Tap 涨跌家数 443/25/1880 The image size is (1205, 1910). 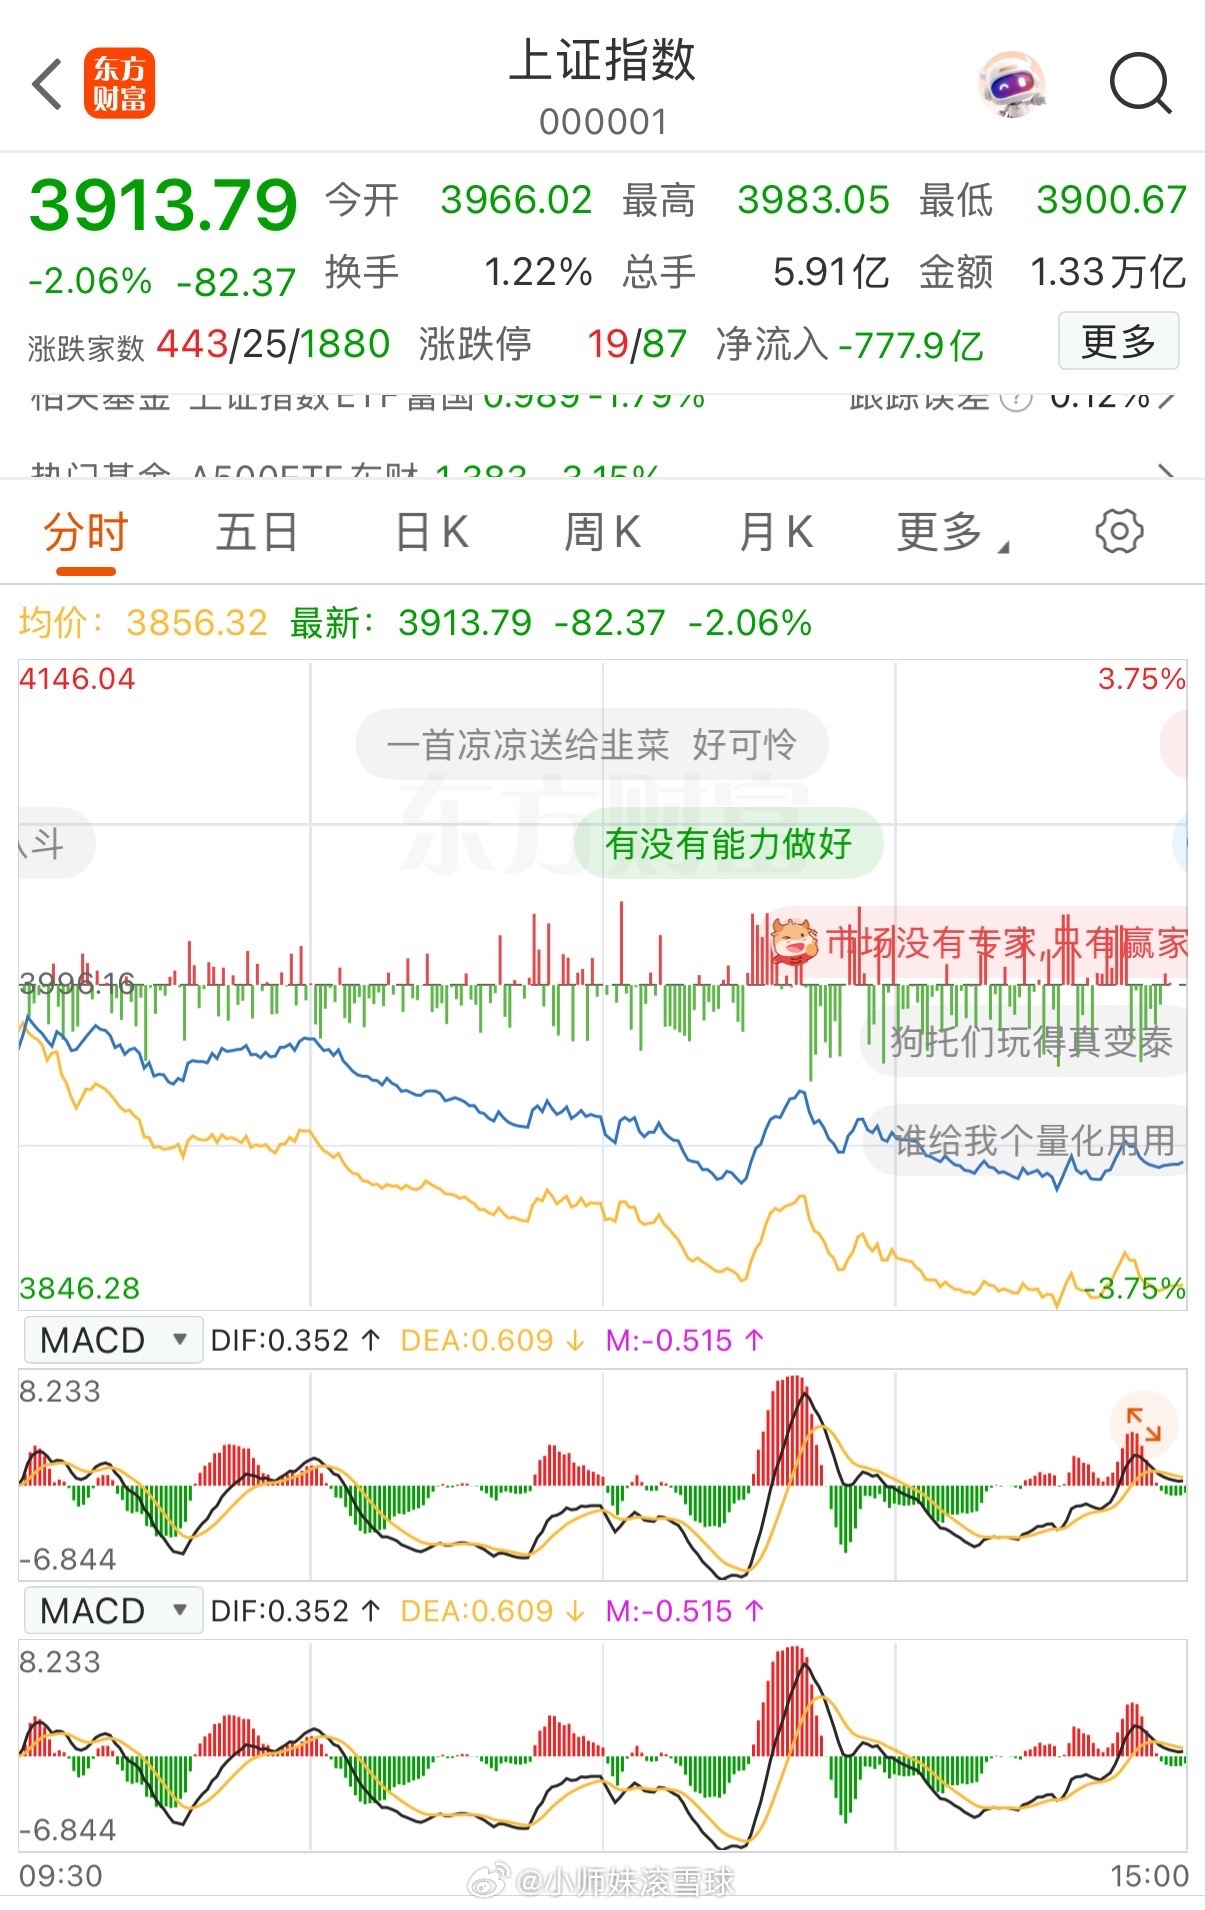[209, 345]
